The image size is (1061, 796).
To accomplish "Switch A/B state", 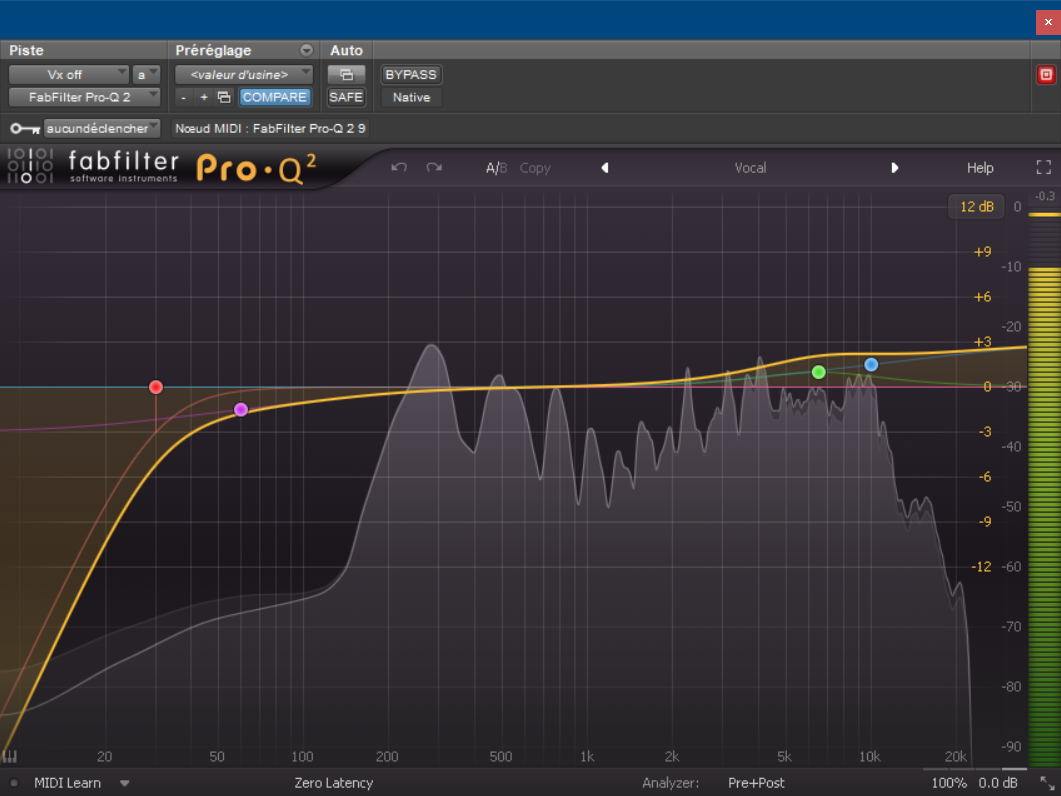I will pyautogui.click(x=496, y=168).
